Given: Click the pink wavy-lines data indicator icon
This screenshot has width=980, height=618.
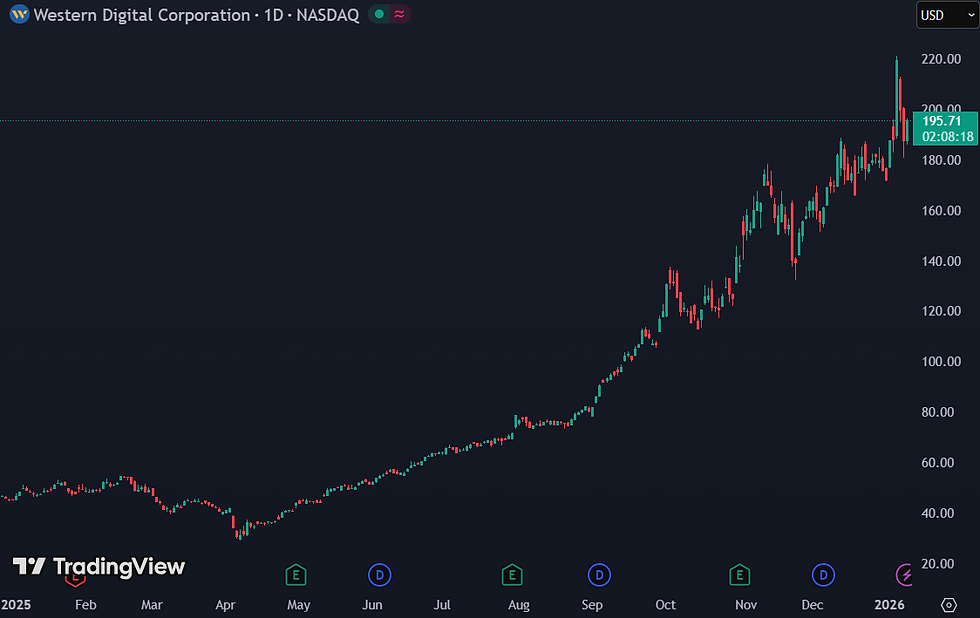Looking at the screenshot, I should pos(399,14).
